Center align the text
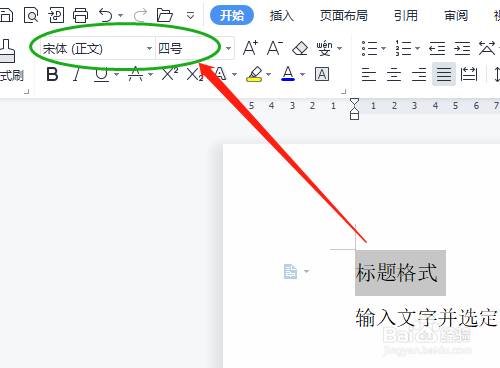500x368 pixels. [394, 74]
